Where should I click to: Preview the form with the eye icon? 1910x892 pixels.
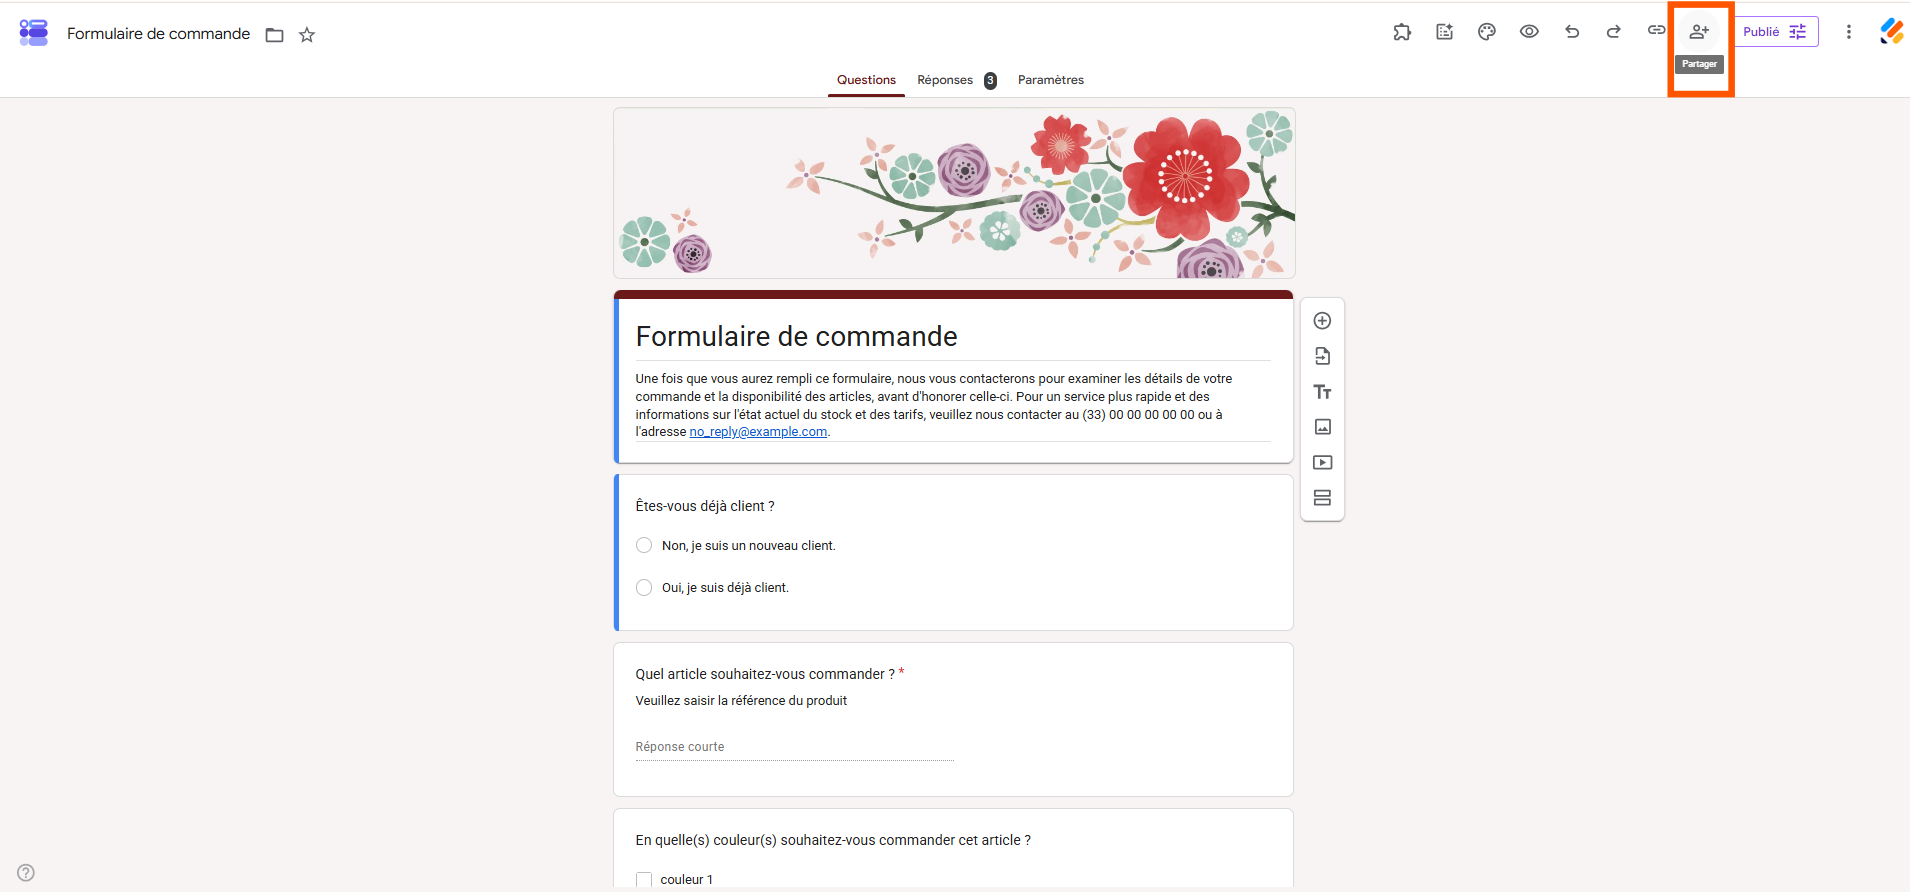point(1529,32)
